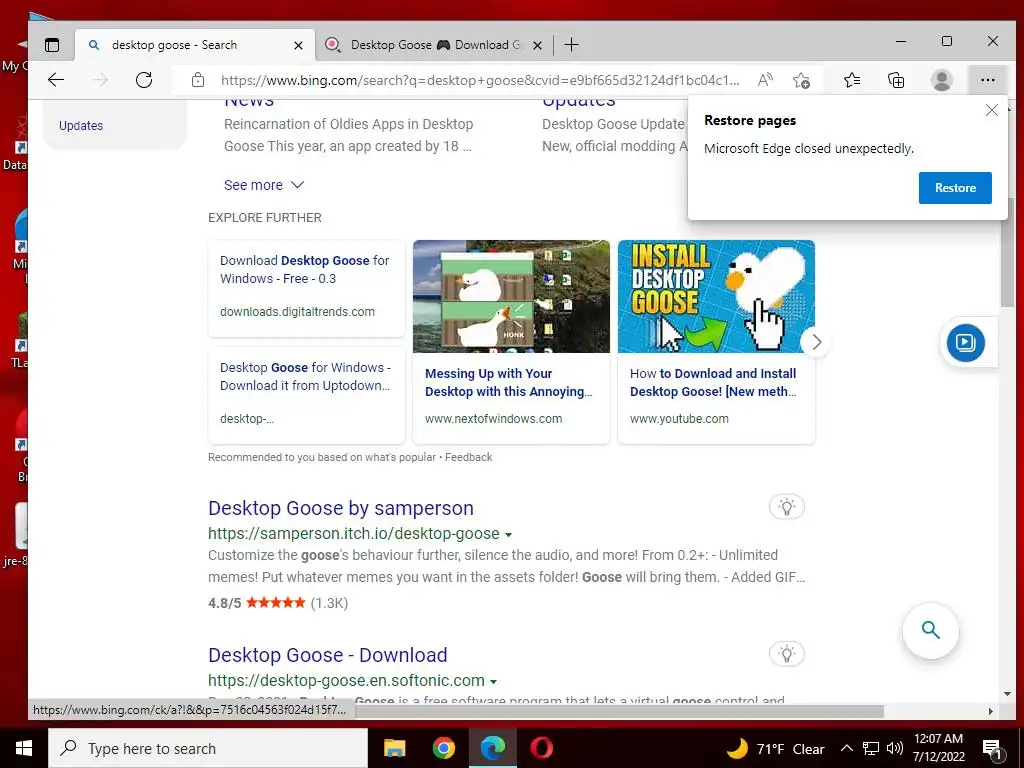1024x768 pixels.
Task: Click the lightbulb icon beside Desktop Goose by samperson
Action: click(x=787, y=507)
